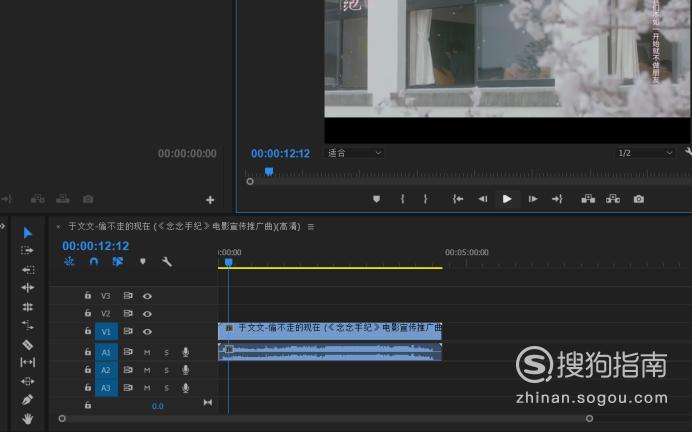This screenshot has height=432, width=692.
Task: Select the Pen tool
Action: pyautogui.click(x=27, y=400)
